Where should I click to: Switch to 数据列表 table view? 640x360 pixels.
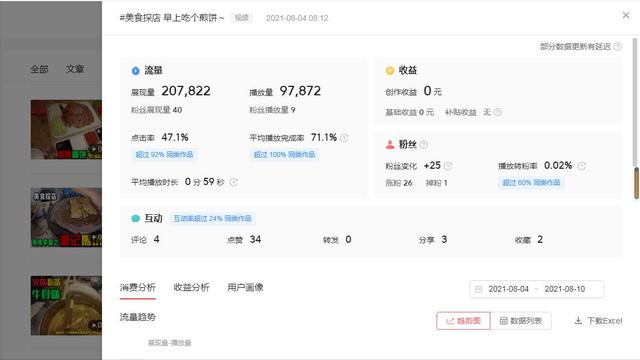point(521,321)
